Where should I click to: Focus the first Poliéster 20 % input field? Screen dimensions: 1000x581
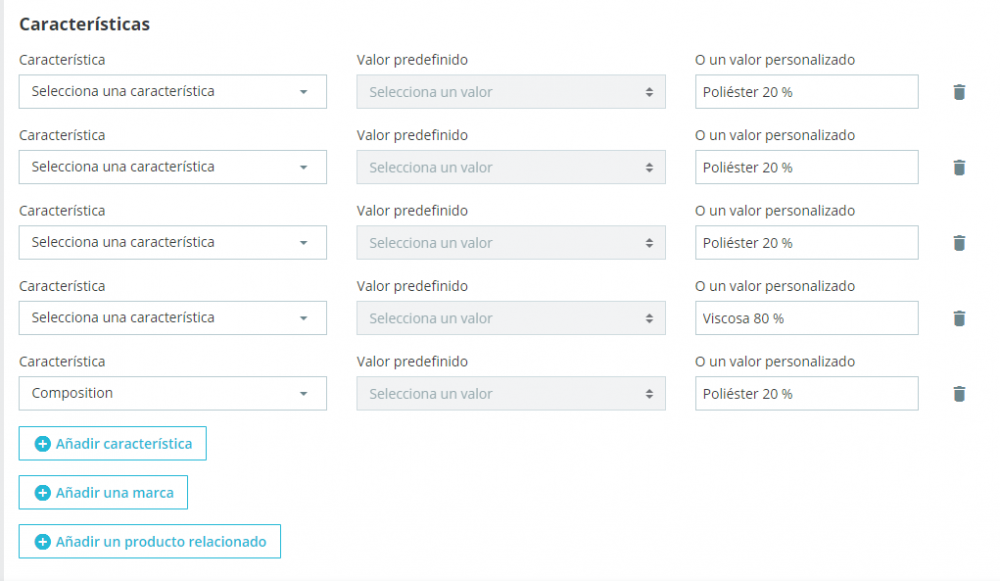click(806, 92)
